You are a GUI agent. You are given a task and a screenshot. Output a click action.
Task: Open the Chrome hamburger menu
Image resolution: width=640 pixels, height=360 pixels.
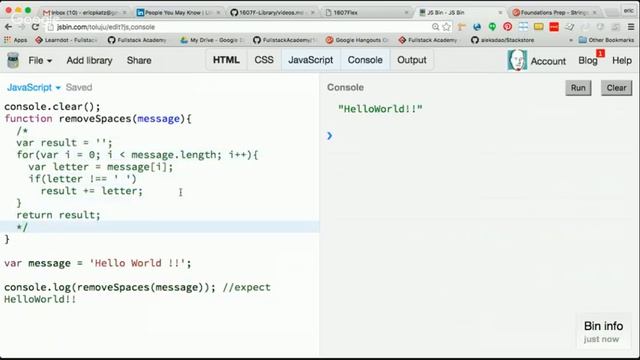[x=631, y=27]
